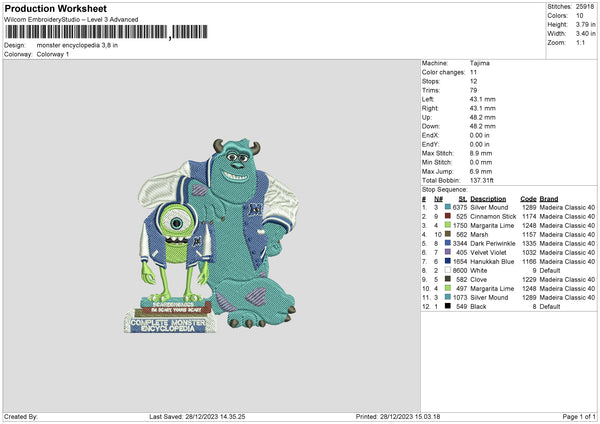Click the navy Hanukkah Blue color swatch

[x=448, y=261]
